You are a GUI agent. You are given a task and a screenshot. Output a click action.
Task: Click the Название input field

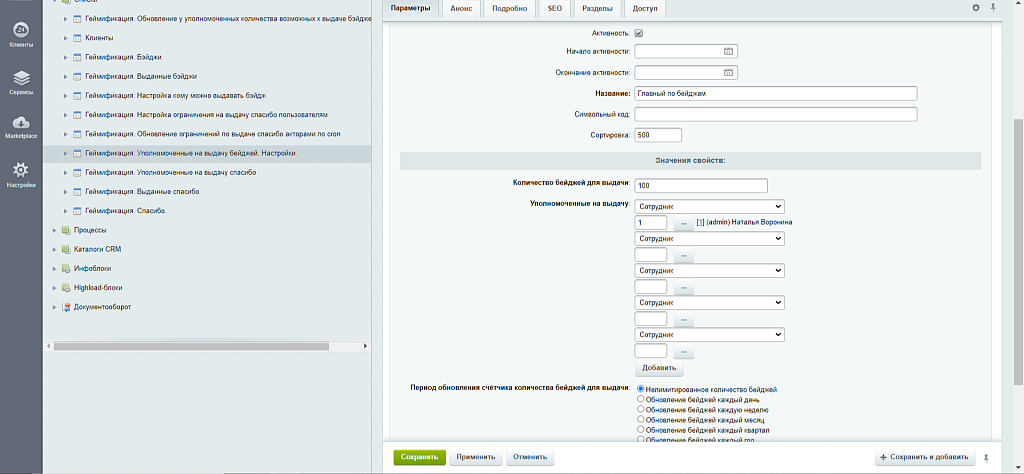775,93
